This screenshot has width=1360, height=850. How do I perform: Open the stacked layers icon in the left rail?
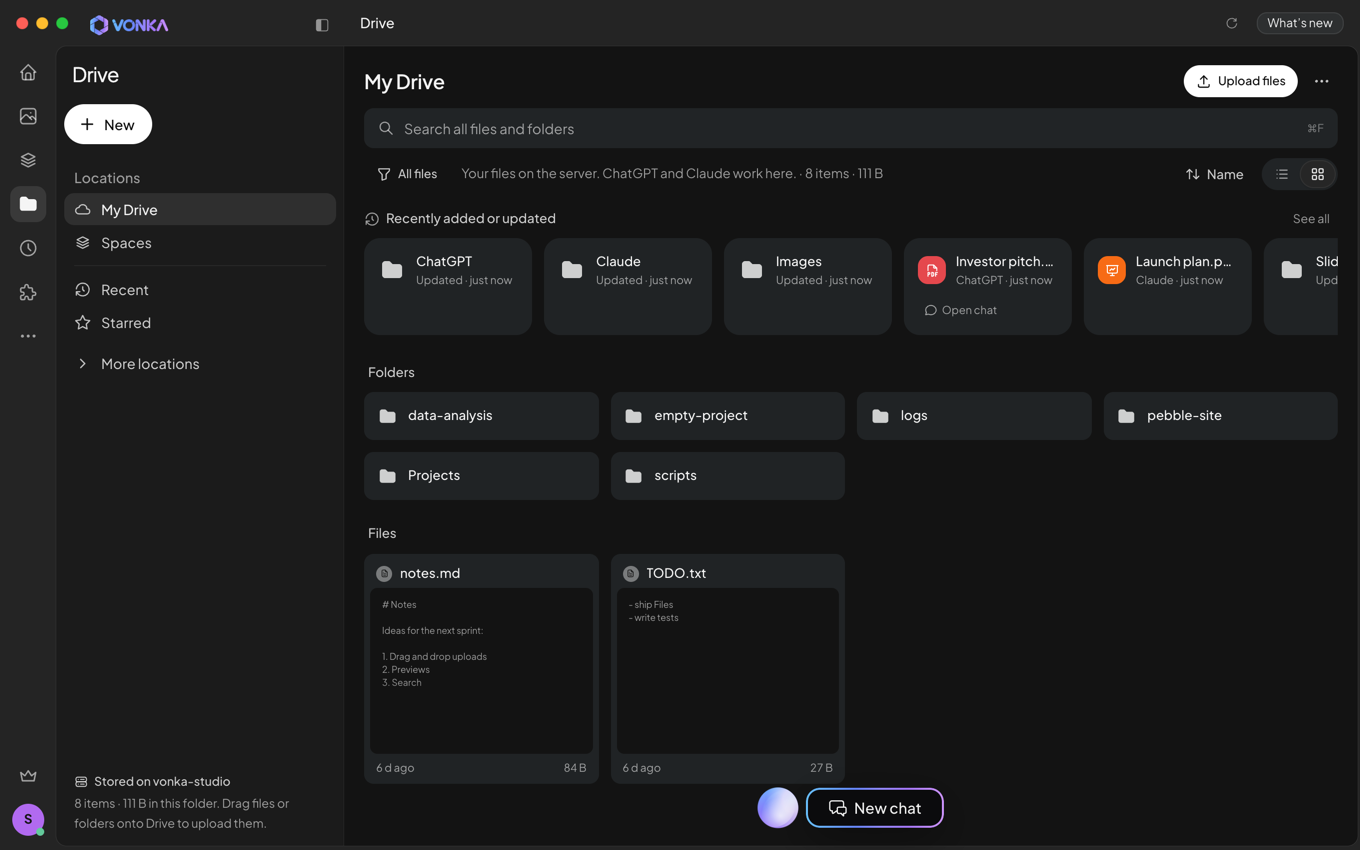[28, 160]
